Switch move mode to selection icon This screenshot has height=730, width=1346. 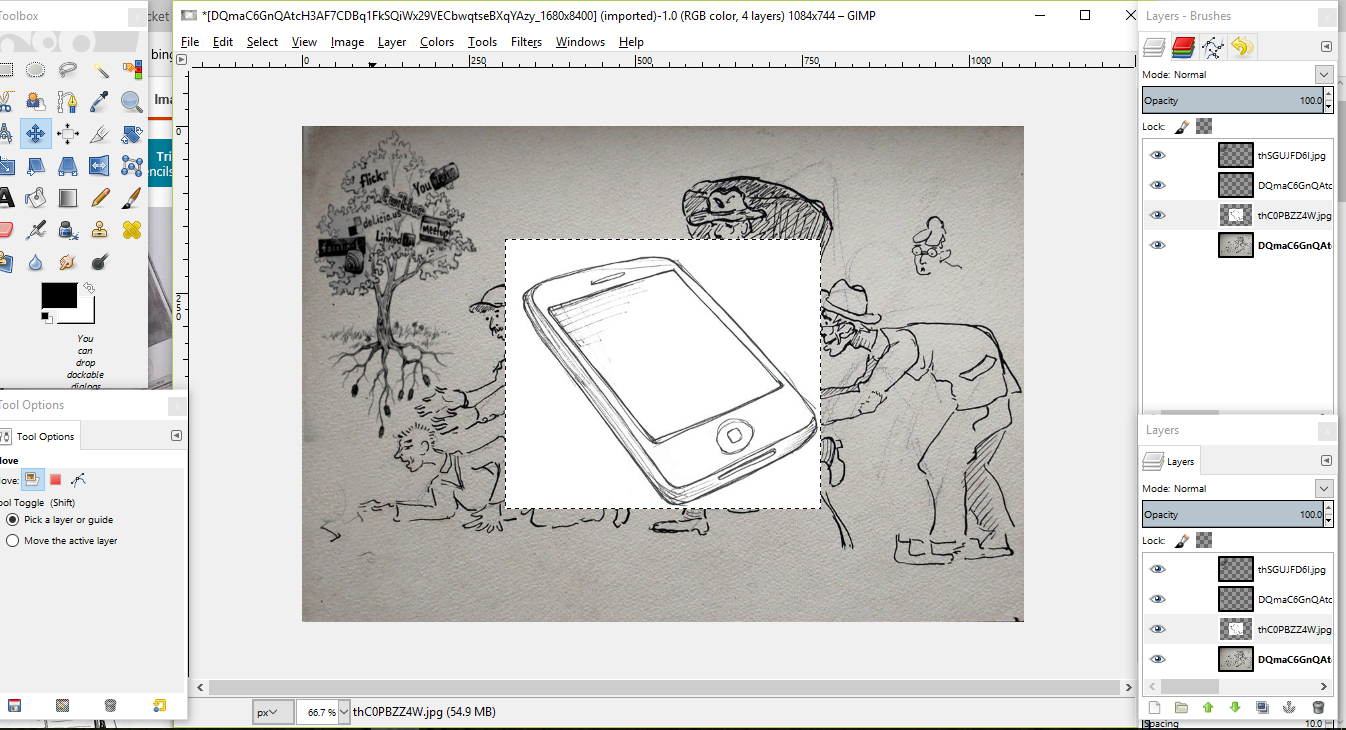point(55,480)
